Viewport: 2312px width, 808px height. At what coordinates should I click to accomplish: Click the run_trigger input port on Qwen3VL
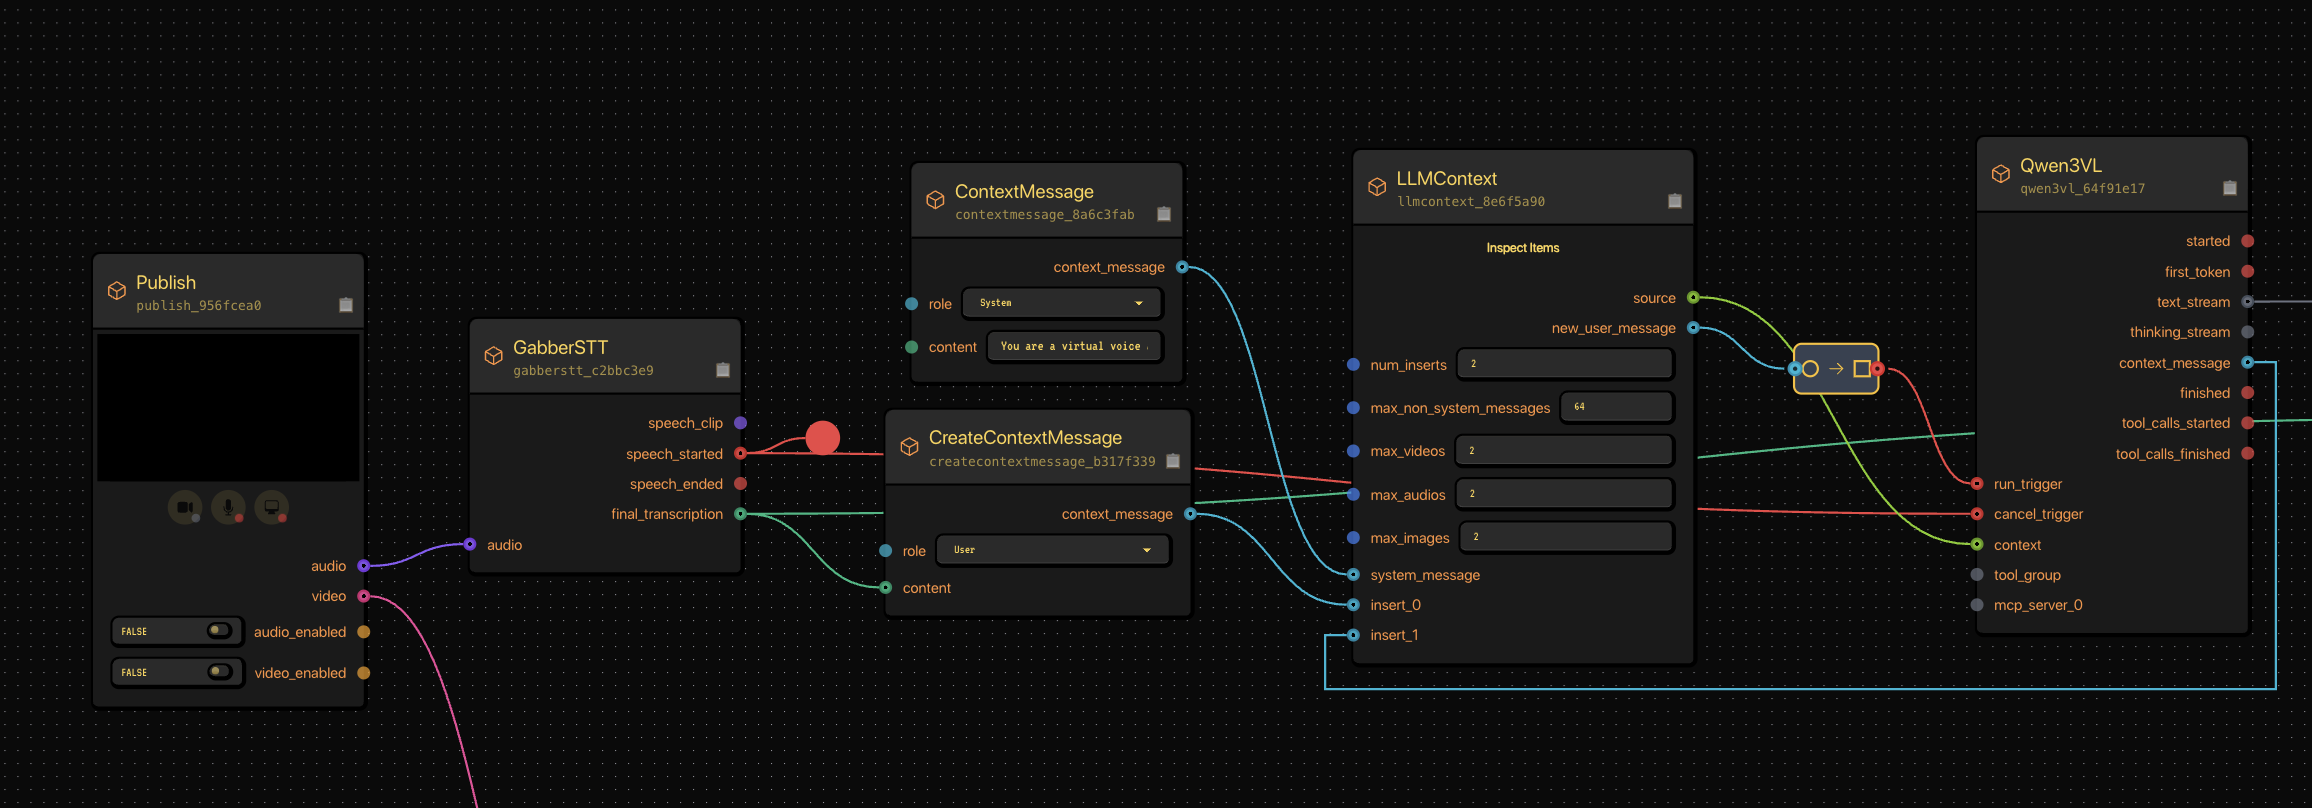point(1977,484)
